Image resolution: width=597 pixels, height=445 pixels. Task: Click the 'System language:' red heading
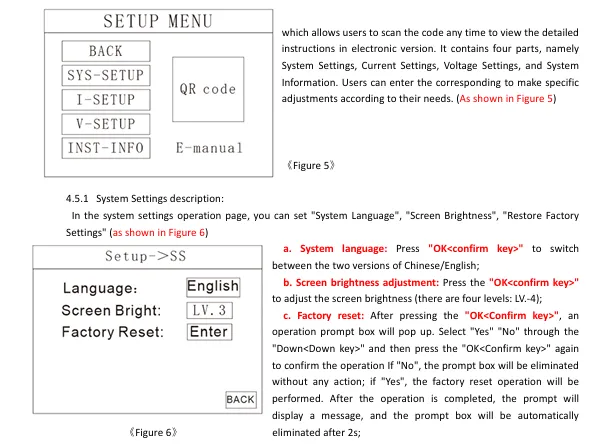(x=343, y=249)
